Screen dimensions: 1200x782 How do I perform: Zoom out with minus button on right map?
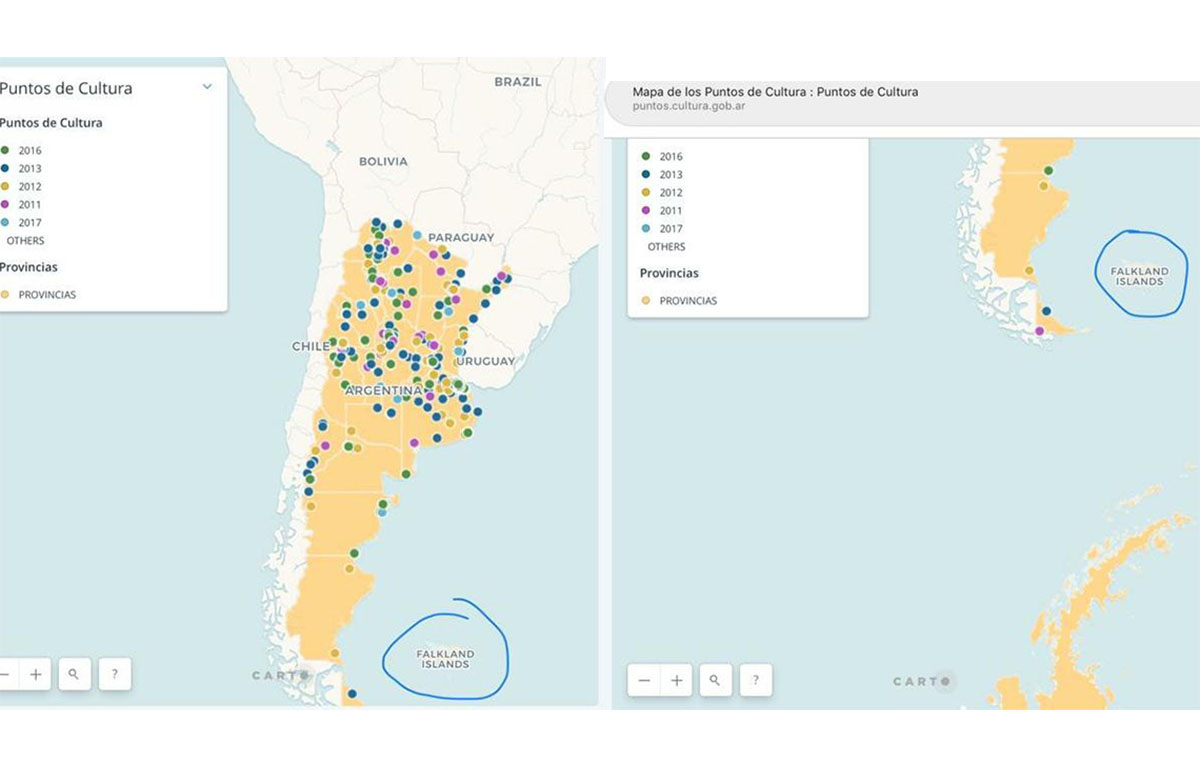[x=644, y=681]
